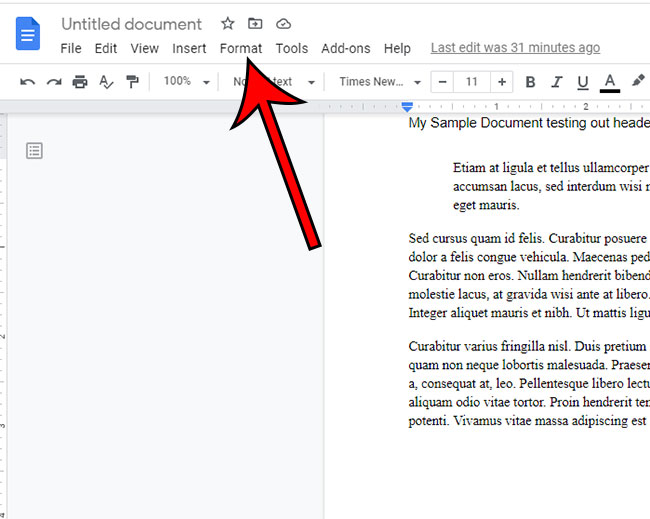Open the 100% zoom dropdown
The height and width of the screenshot is (519, 650).
coord(186,82)
